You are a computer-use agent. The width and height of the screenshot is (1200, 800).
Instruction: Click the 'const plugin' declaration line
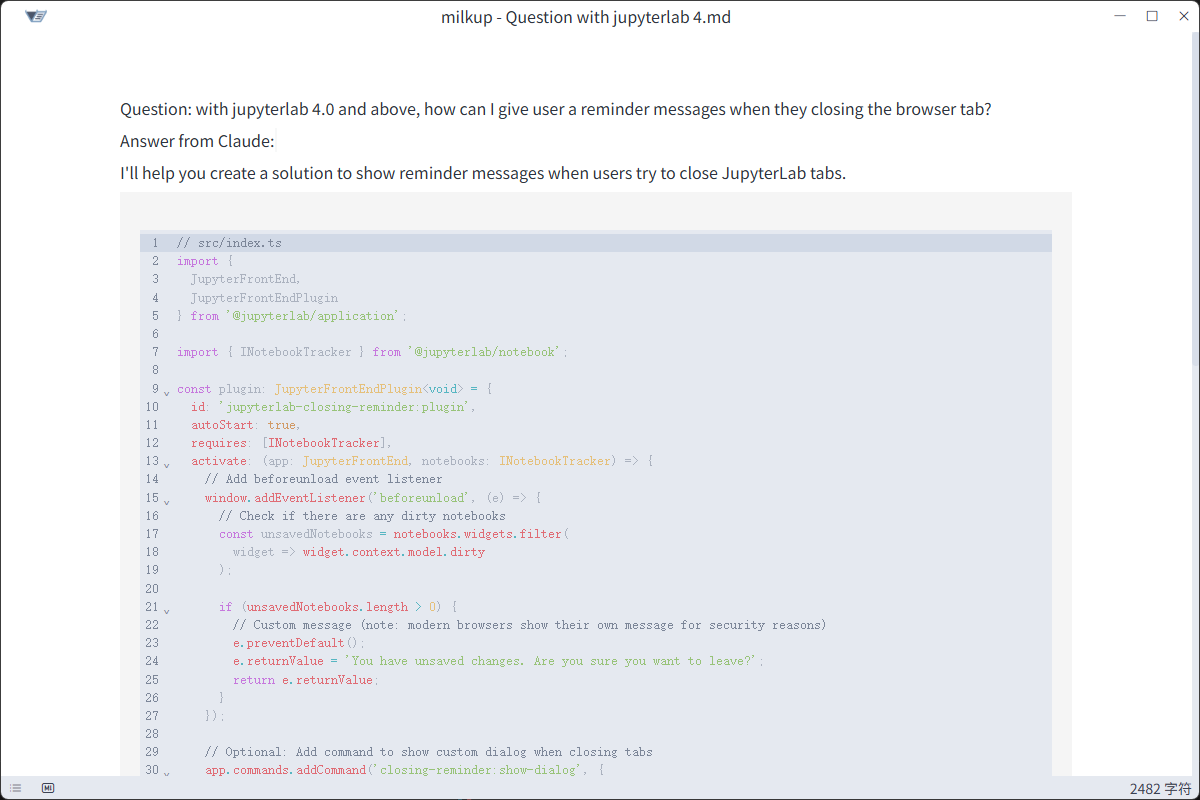(x=335, y=388)
